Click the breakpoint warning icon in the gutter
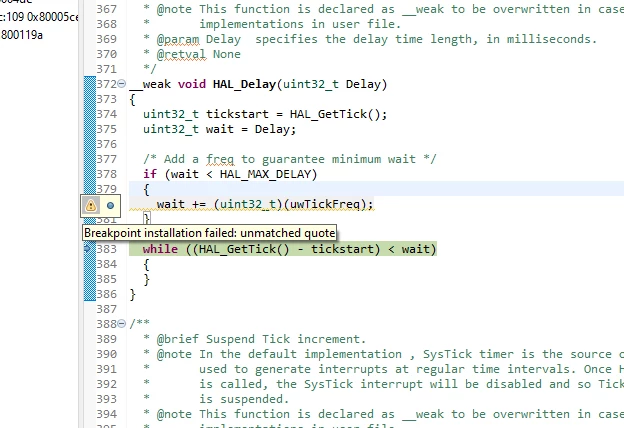Image resolution: width=624 pixels, height=428 pixels. click(x=91, y=205)
